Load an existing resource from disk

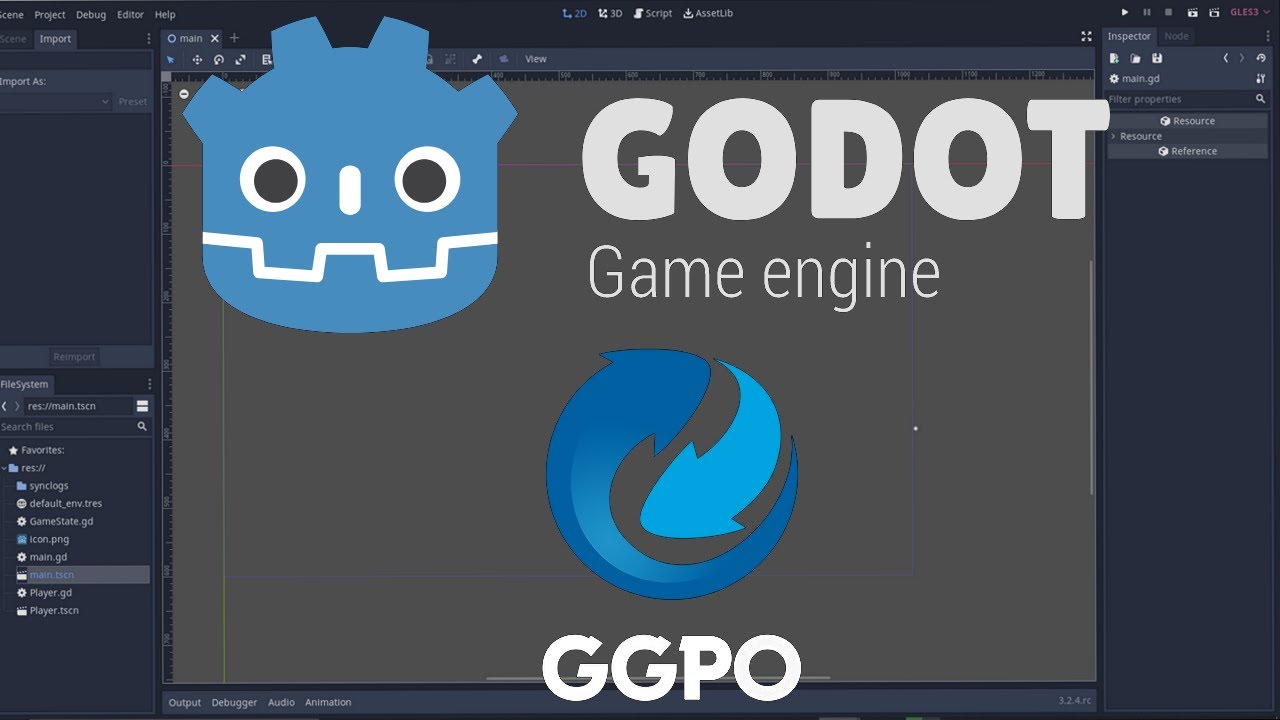[1135, 58]
